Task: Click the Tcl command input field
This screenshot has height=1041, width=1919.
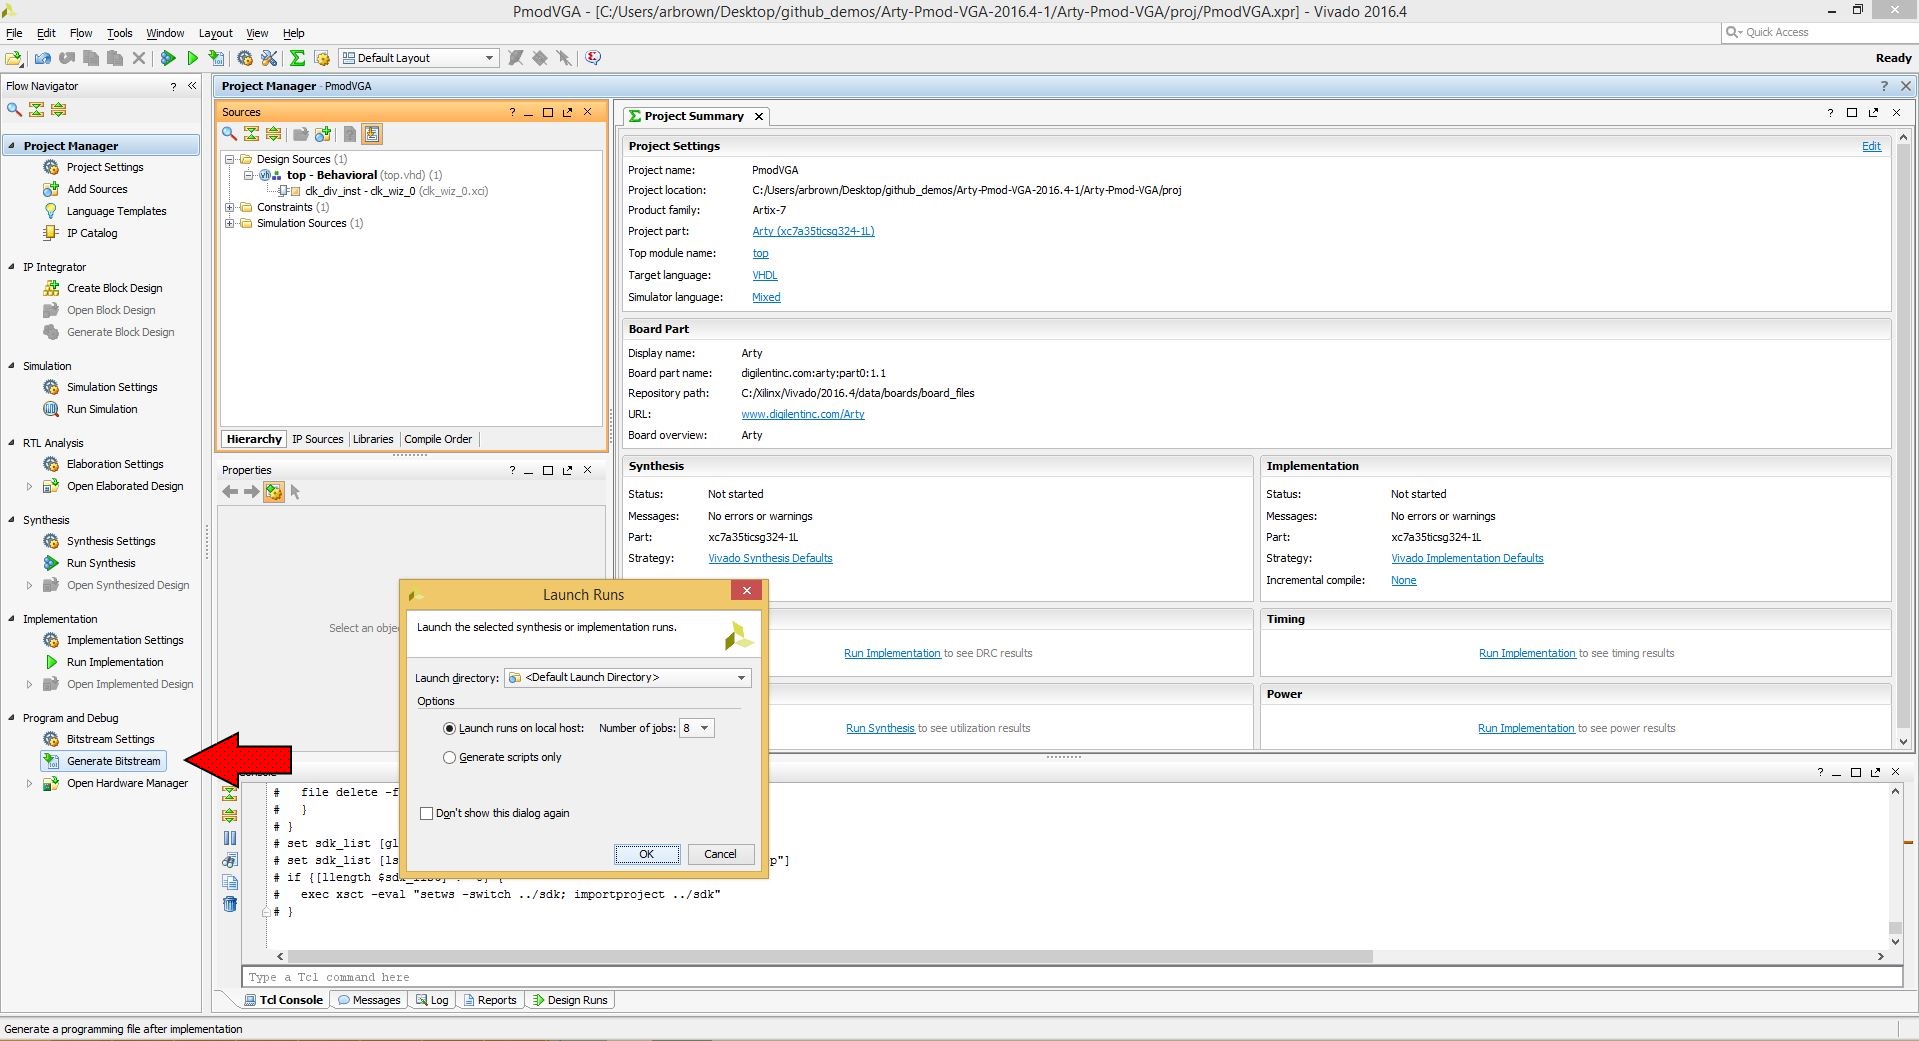Action: click(1072, 977)
